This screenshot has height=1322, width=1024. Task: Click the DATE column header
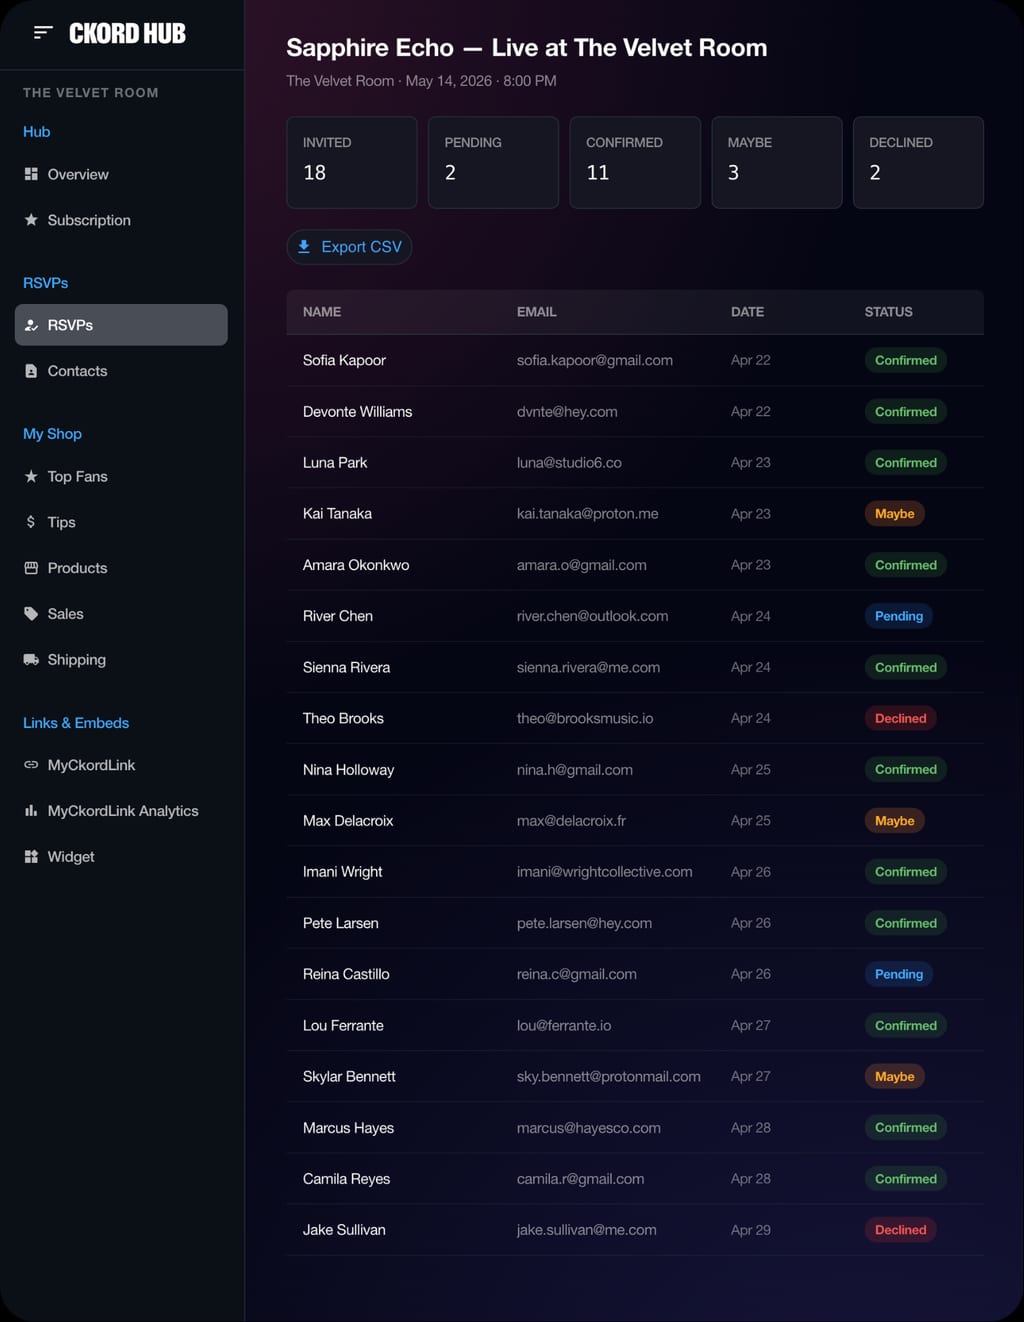coord(747,312)
